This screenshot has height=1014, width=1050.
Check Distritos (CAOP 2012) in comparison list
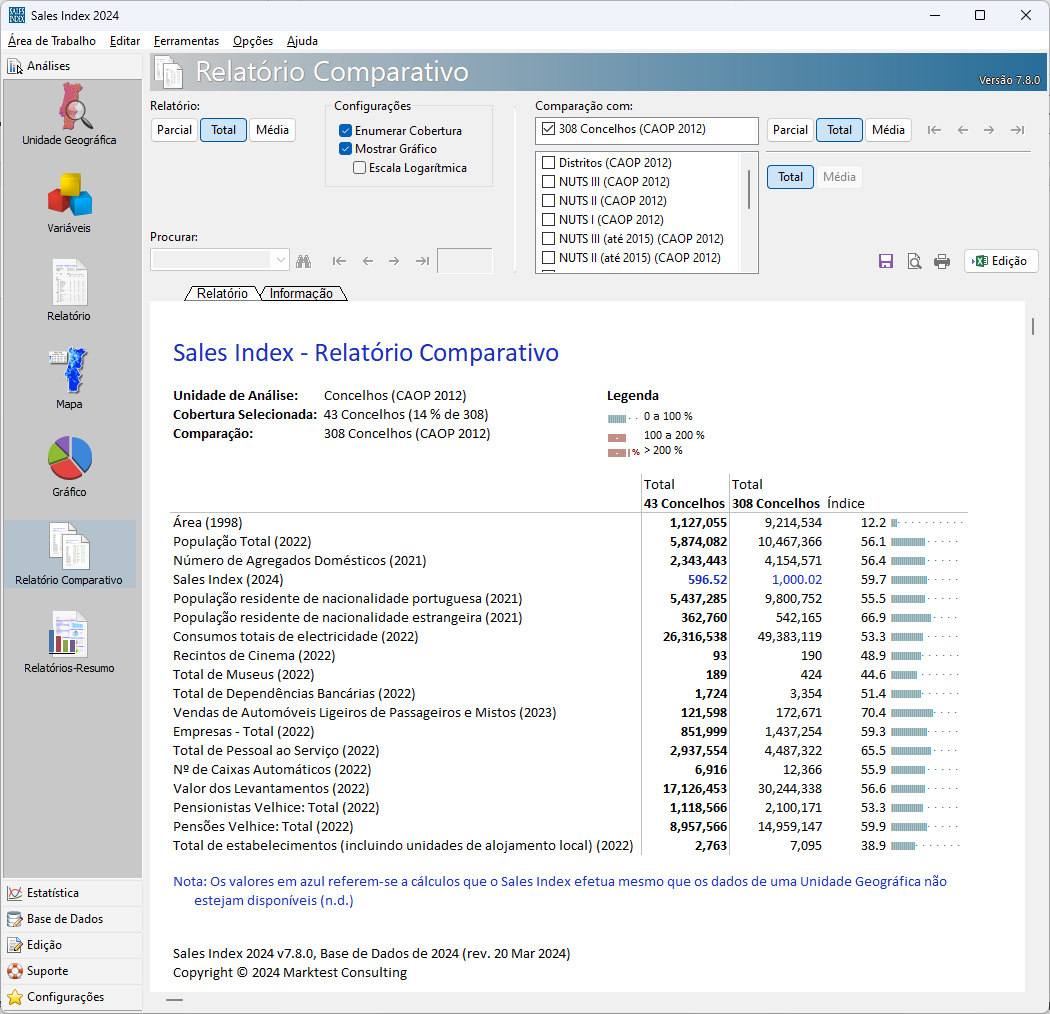(548, 163)
